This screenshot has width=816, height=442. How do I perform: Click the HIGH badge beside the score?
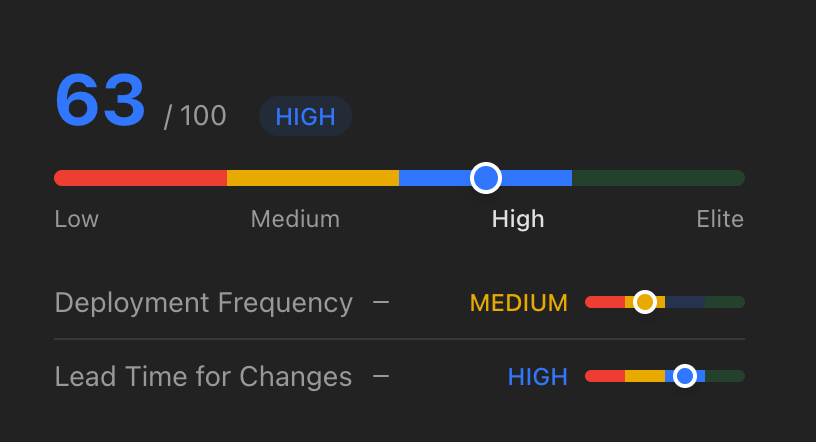(x=305, y=116)
